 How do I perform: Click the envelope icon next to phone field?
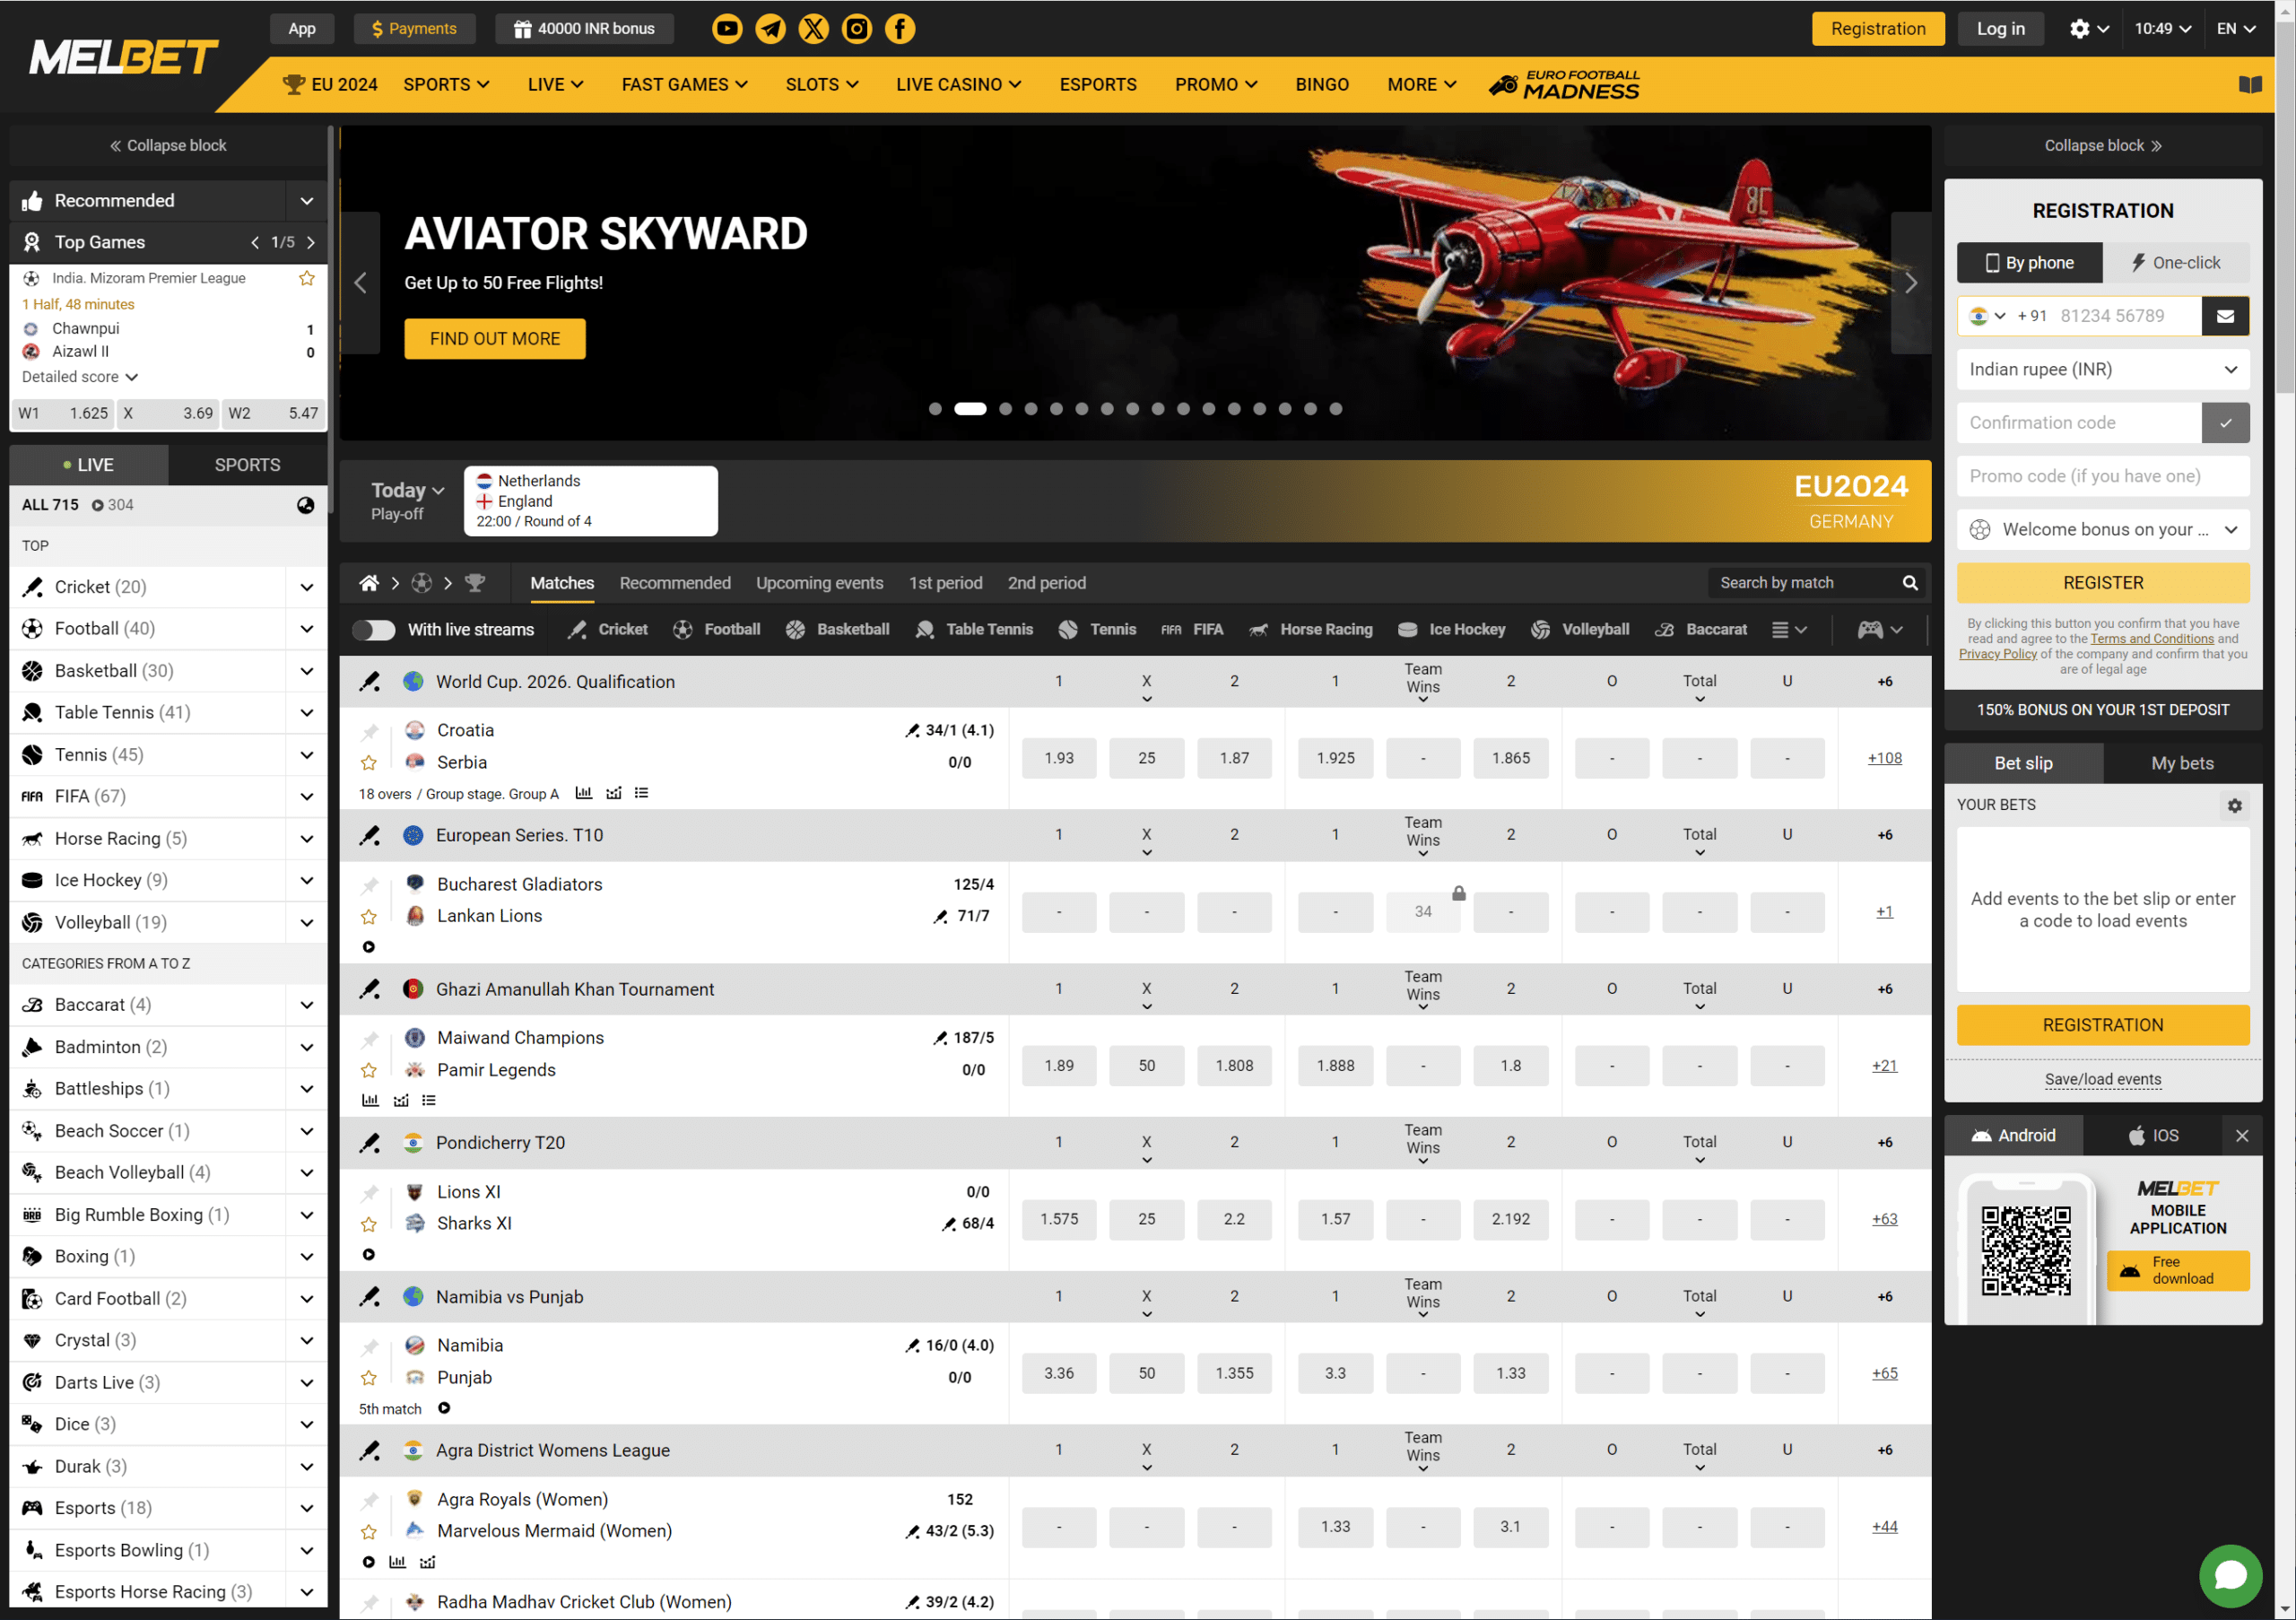click(2225, 316)
